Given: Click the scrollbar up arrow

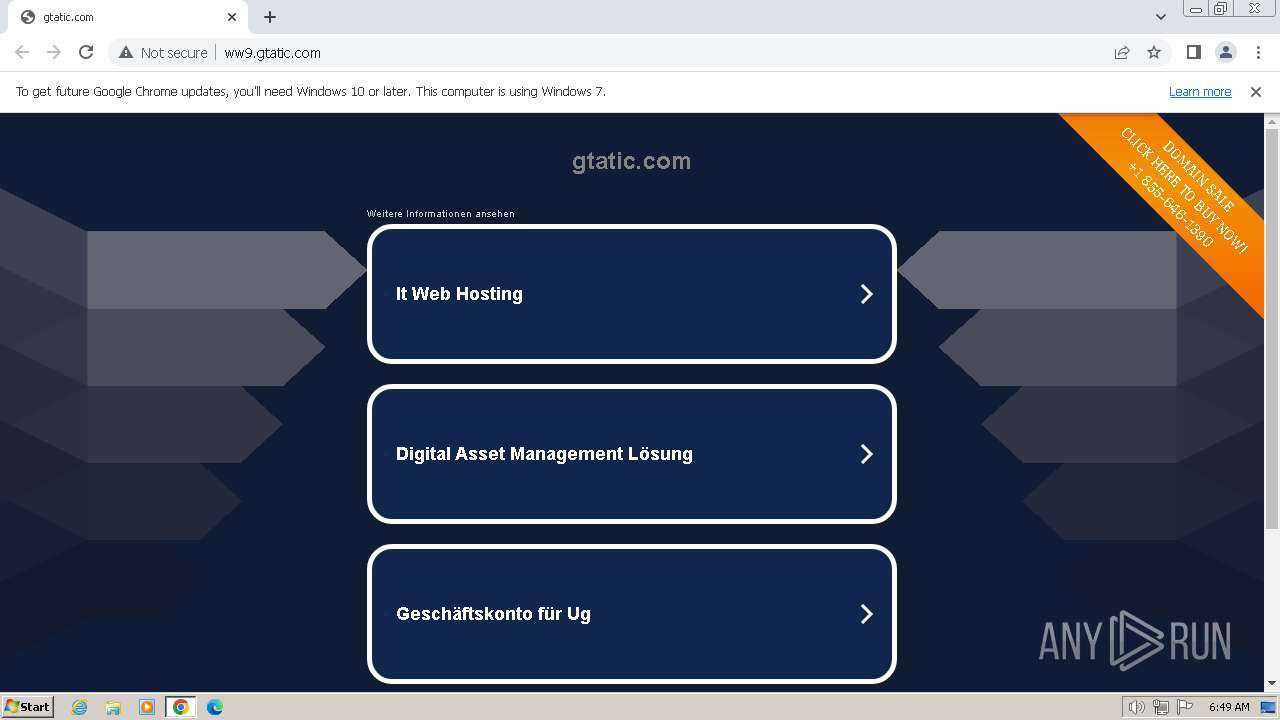Looking at the screenshot, I should (x=1272, y=121).
